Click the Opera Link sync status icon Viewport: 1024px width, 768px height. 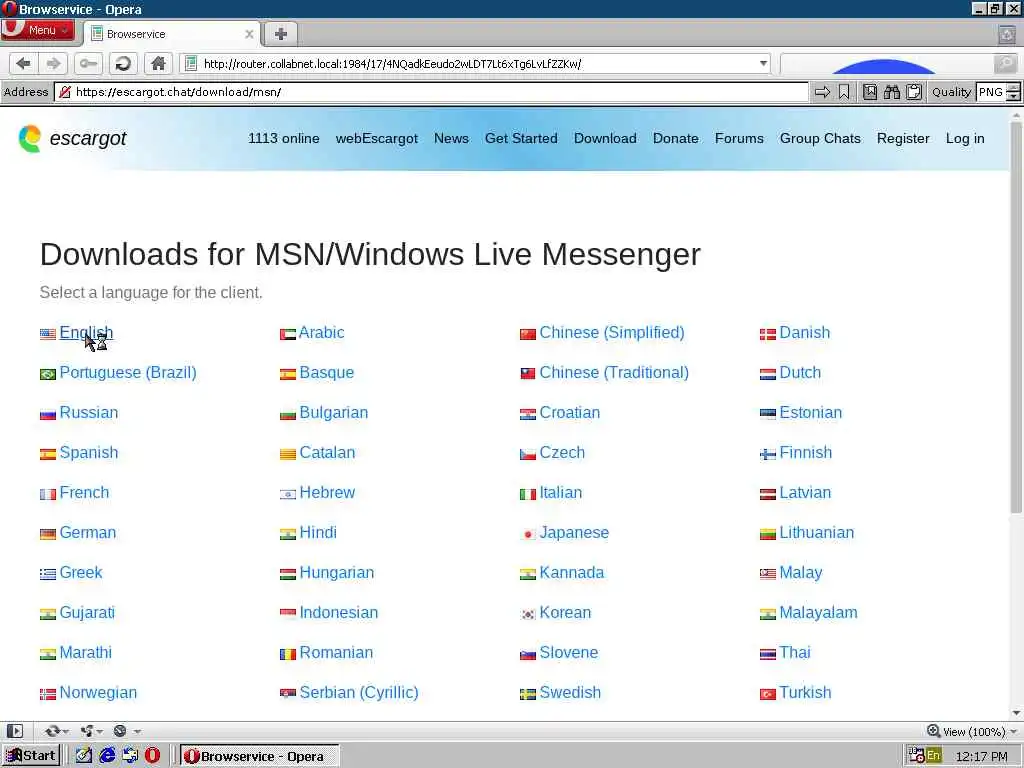click(52, 731)
